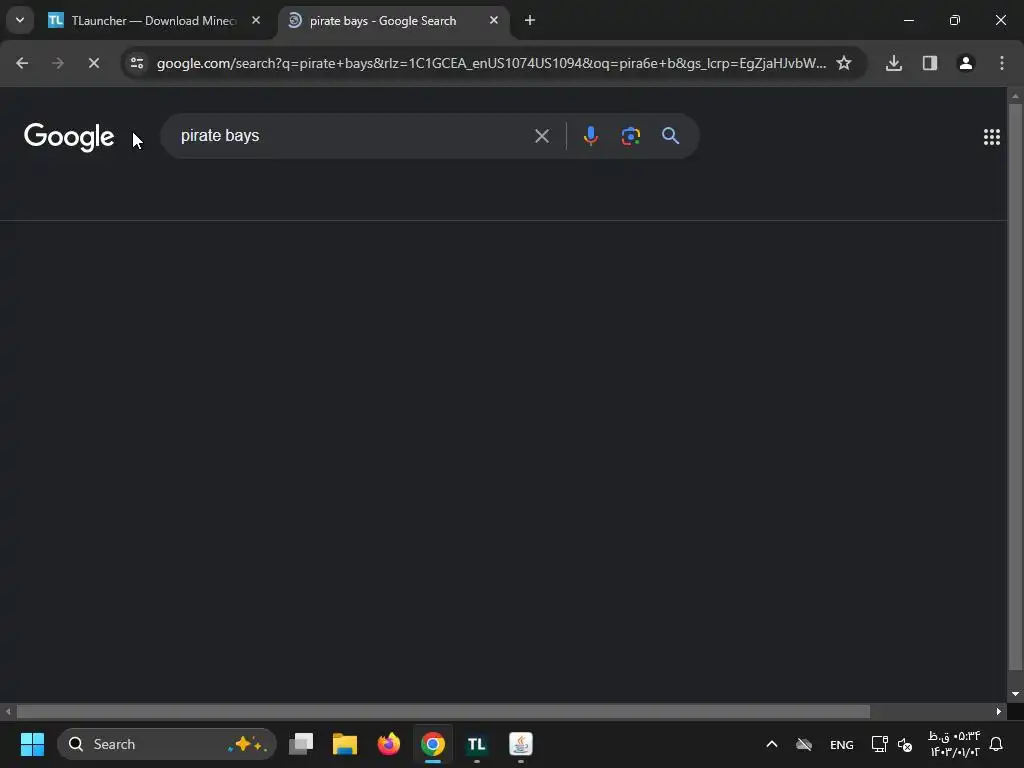The height and width of the screenshot is (768, 1024).
Task: Open the notifications bell
Action: click(996, 744)
